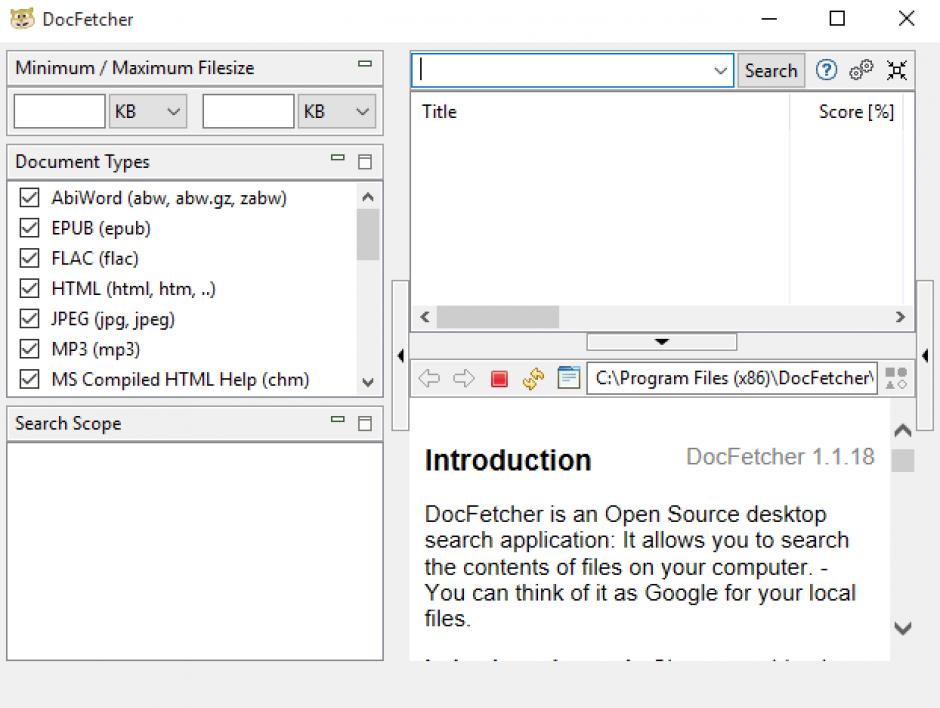This screenshot has height=708, width=940.
Task: Navigate forward with the right arrow icon
Action: (x=464, y=379)
